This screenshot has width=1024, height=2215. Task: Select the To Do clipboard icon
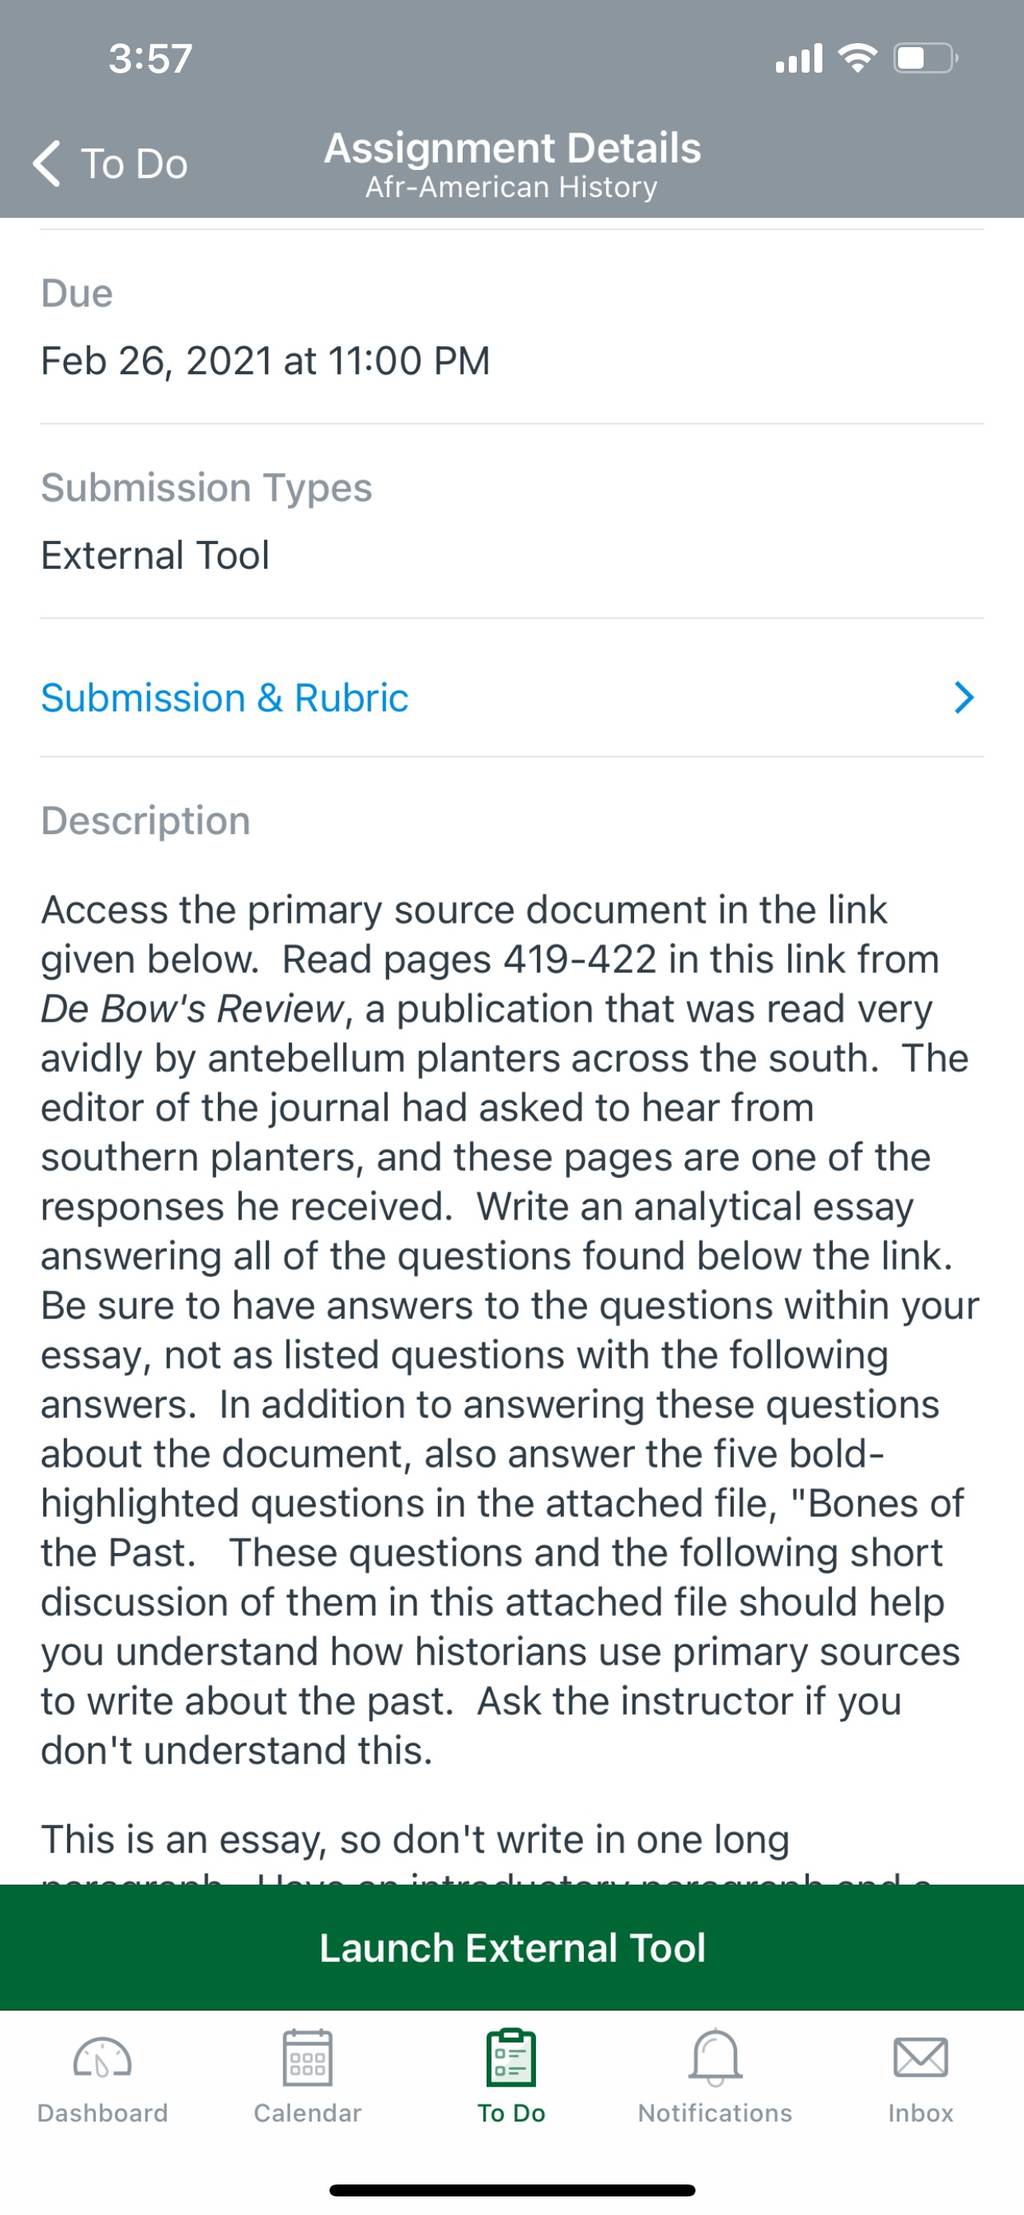click(x=511, y=2057)
